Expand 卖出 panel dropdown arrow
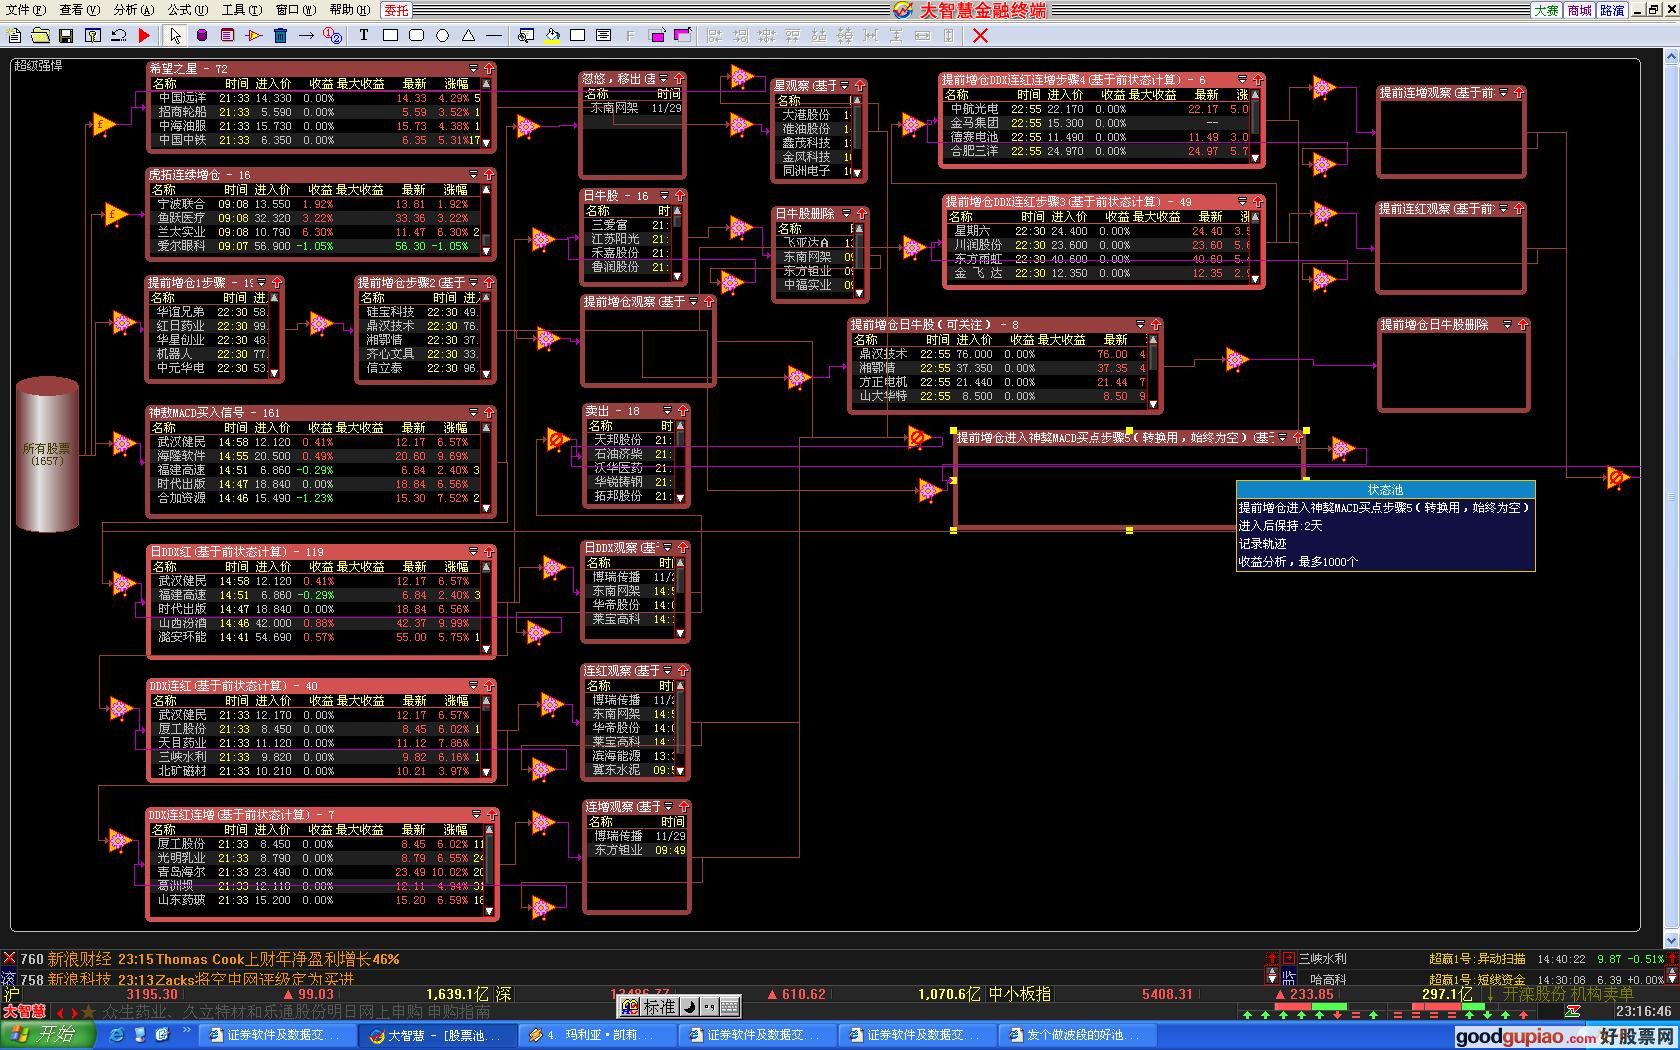Viewport: 1680px width, 1050px height. click(668, 411)
